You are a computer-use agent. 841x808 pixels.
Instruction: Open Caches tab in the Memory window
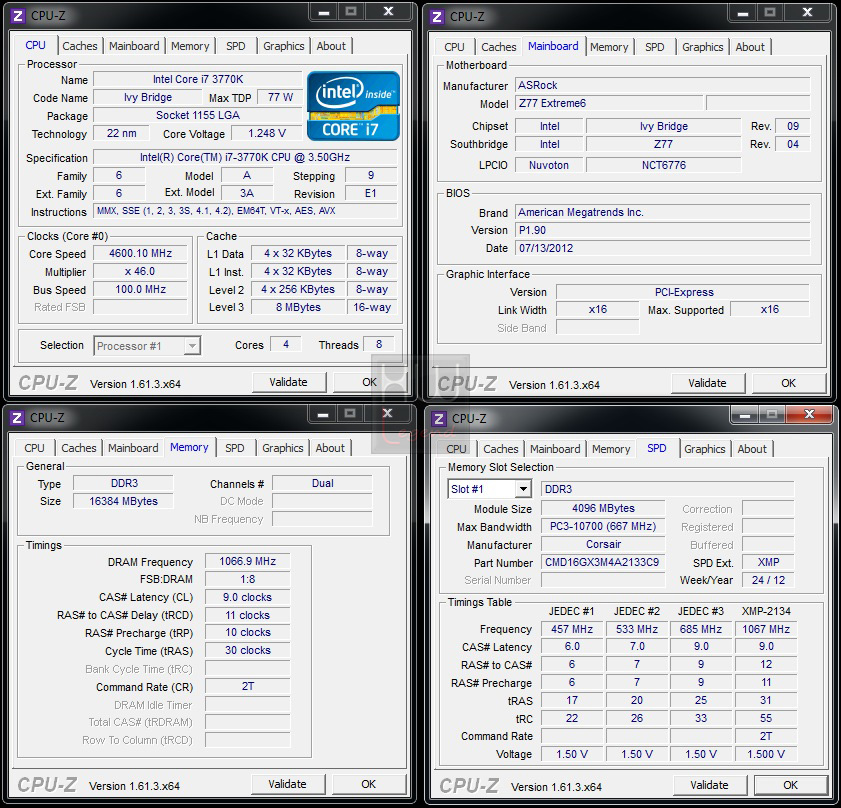pyautogui.click(x=79, y=448)
